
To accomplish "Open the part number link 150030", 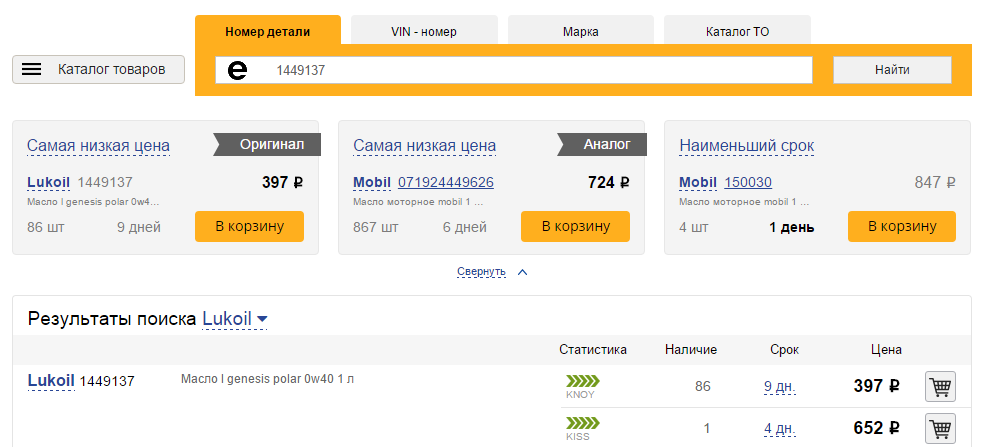I will tap(748, 183).
